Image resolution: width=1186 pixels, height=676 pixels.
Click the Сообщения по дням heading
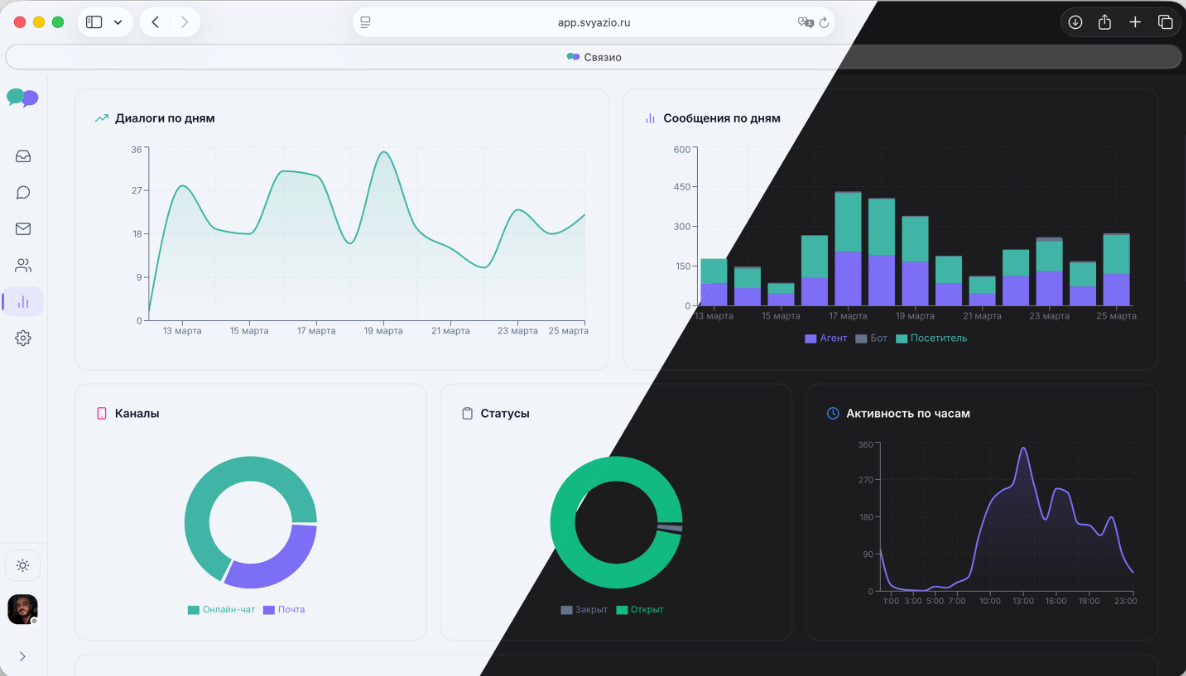click(722, 118)
